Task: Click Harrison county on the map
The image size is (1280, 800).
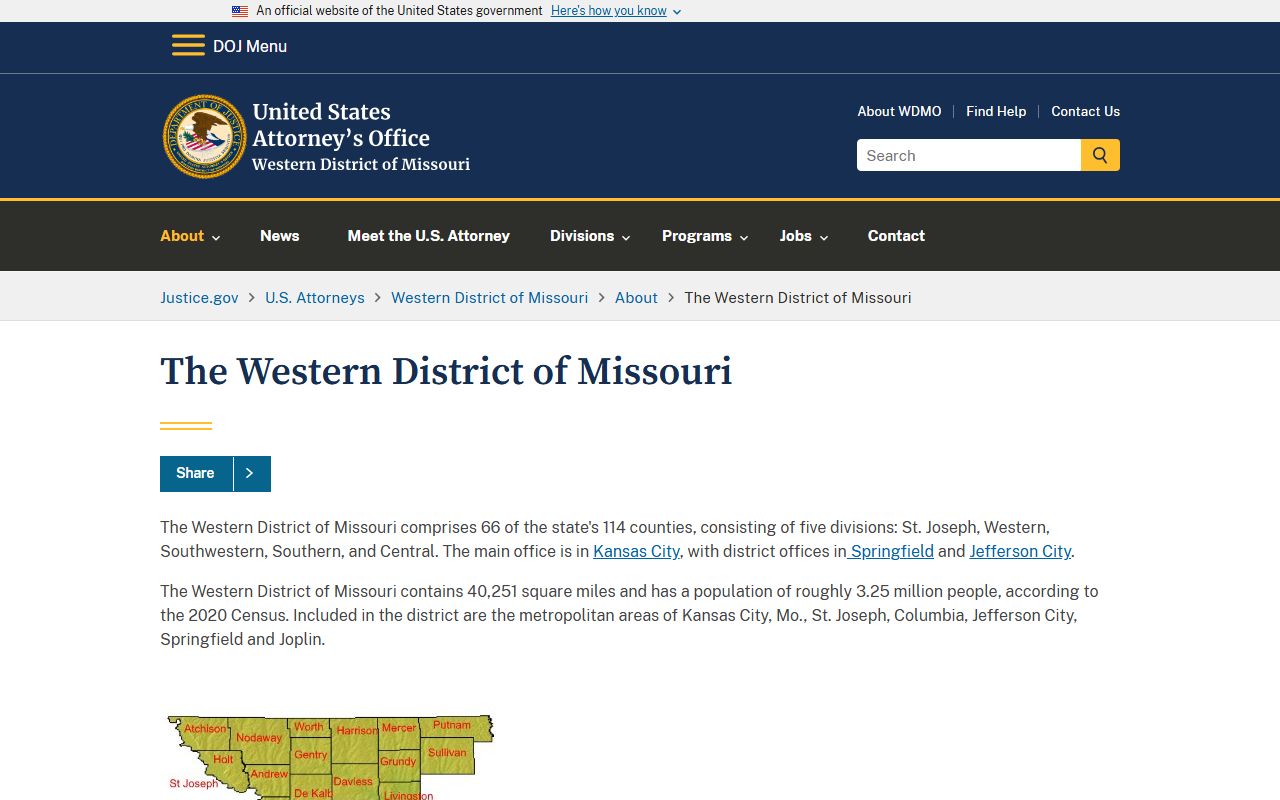Action: (x=357, y=730)
